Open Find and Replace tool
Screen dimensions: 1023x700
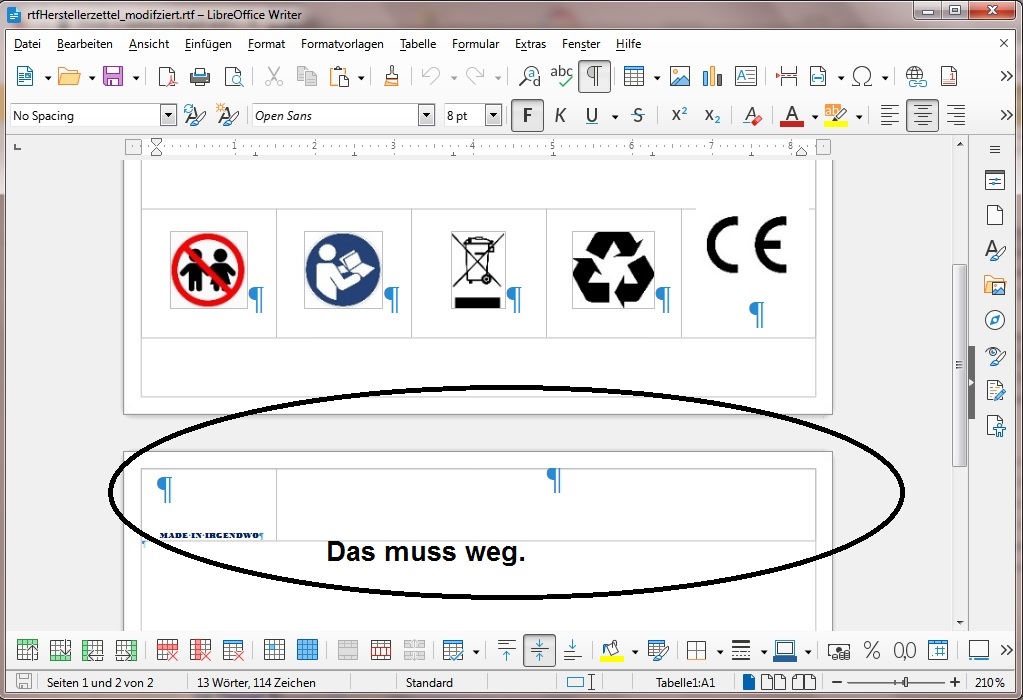[x=529, y=77]
